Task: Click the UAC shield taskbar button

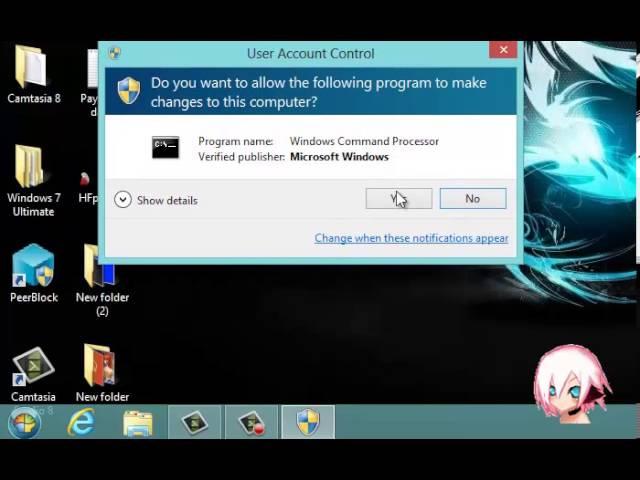Action: pyautogui.click(x=308, y=423)
